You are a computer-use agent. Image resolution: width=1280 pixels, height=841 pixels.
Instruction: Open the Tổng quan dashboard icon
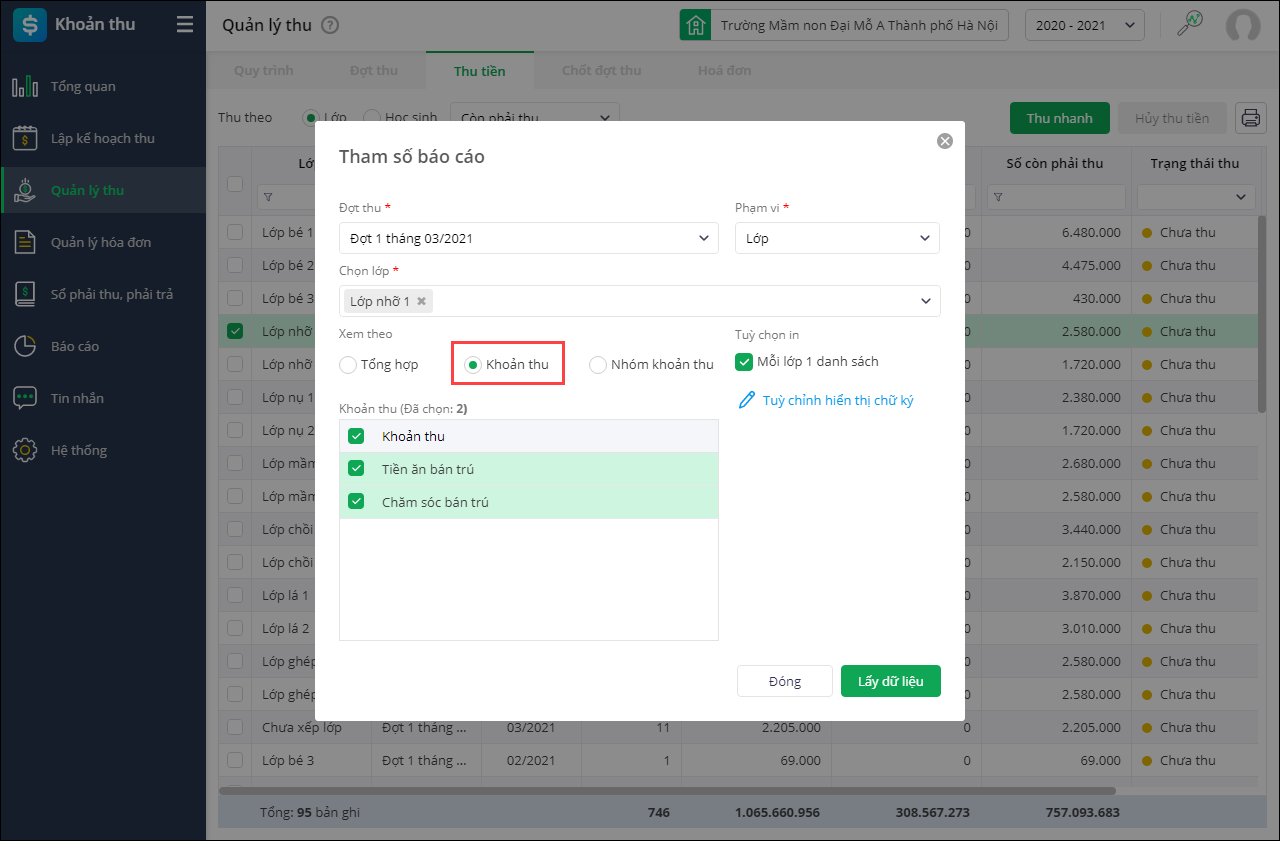[x=25, y=87]
